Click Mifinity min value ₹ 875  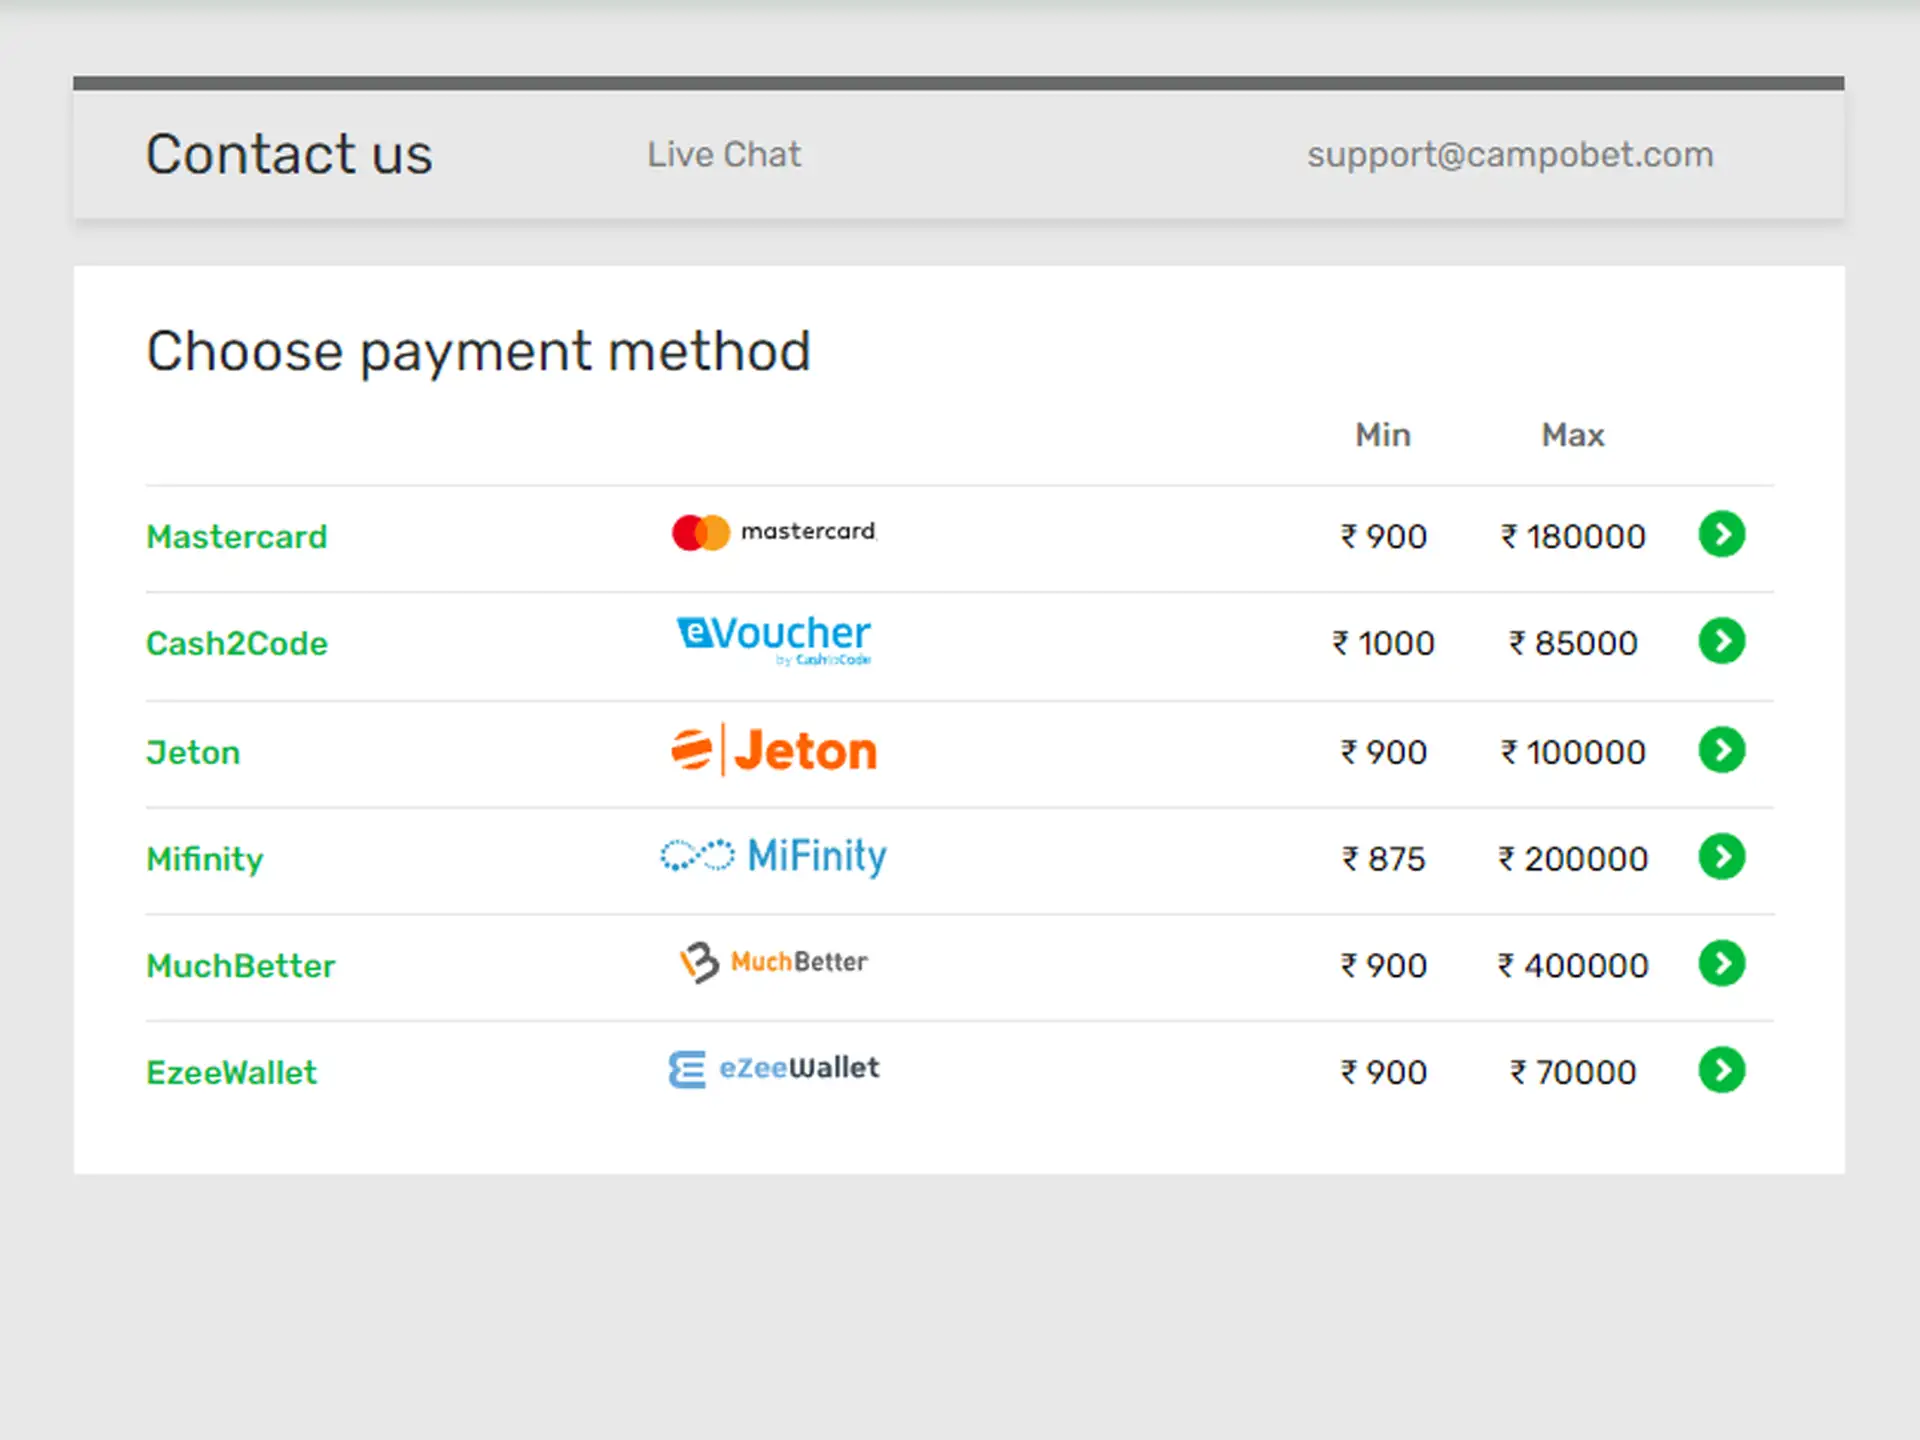pyautogui.click(x=1383, y=860)
